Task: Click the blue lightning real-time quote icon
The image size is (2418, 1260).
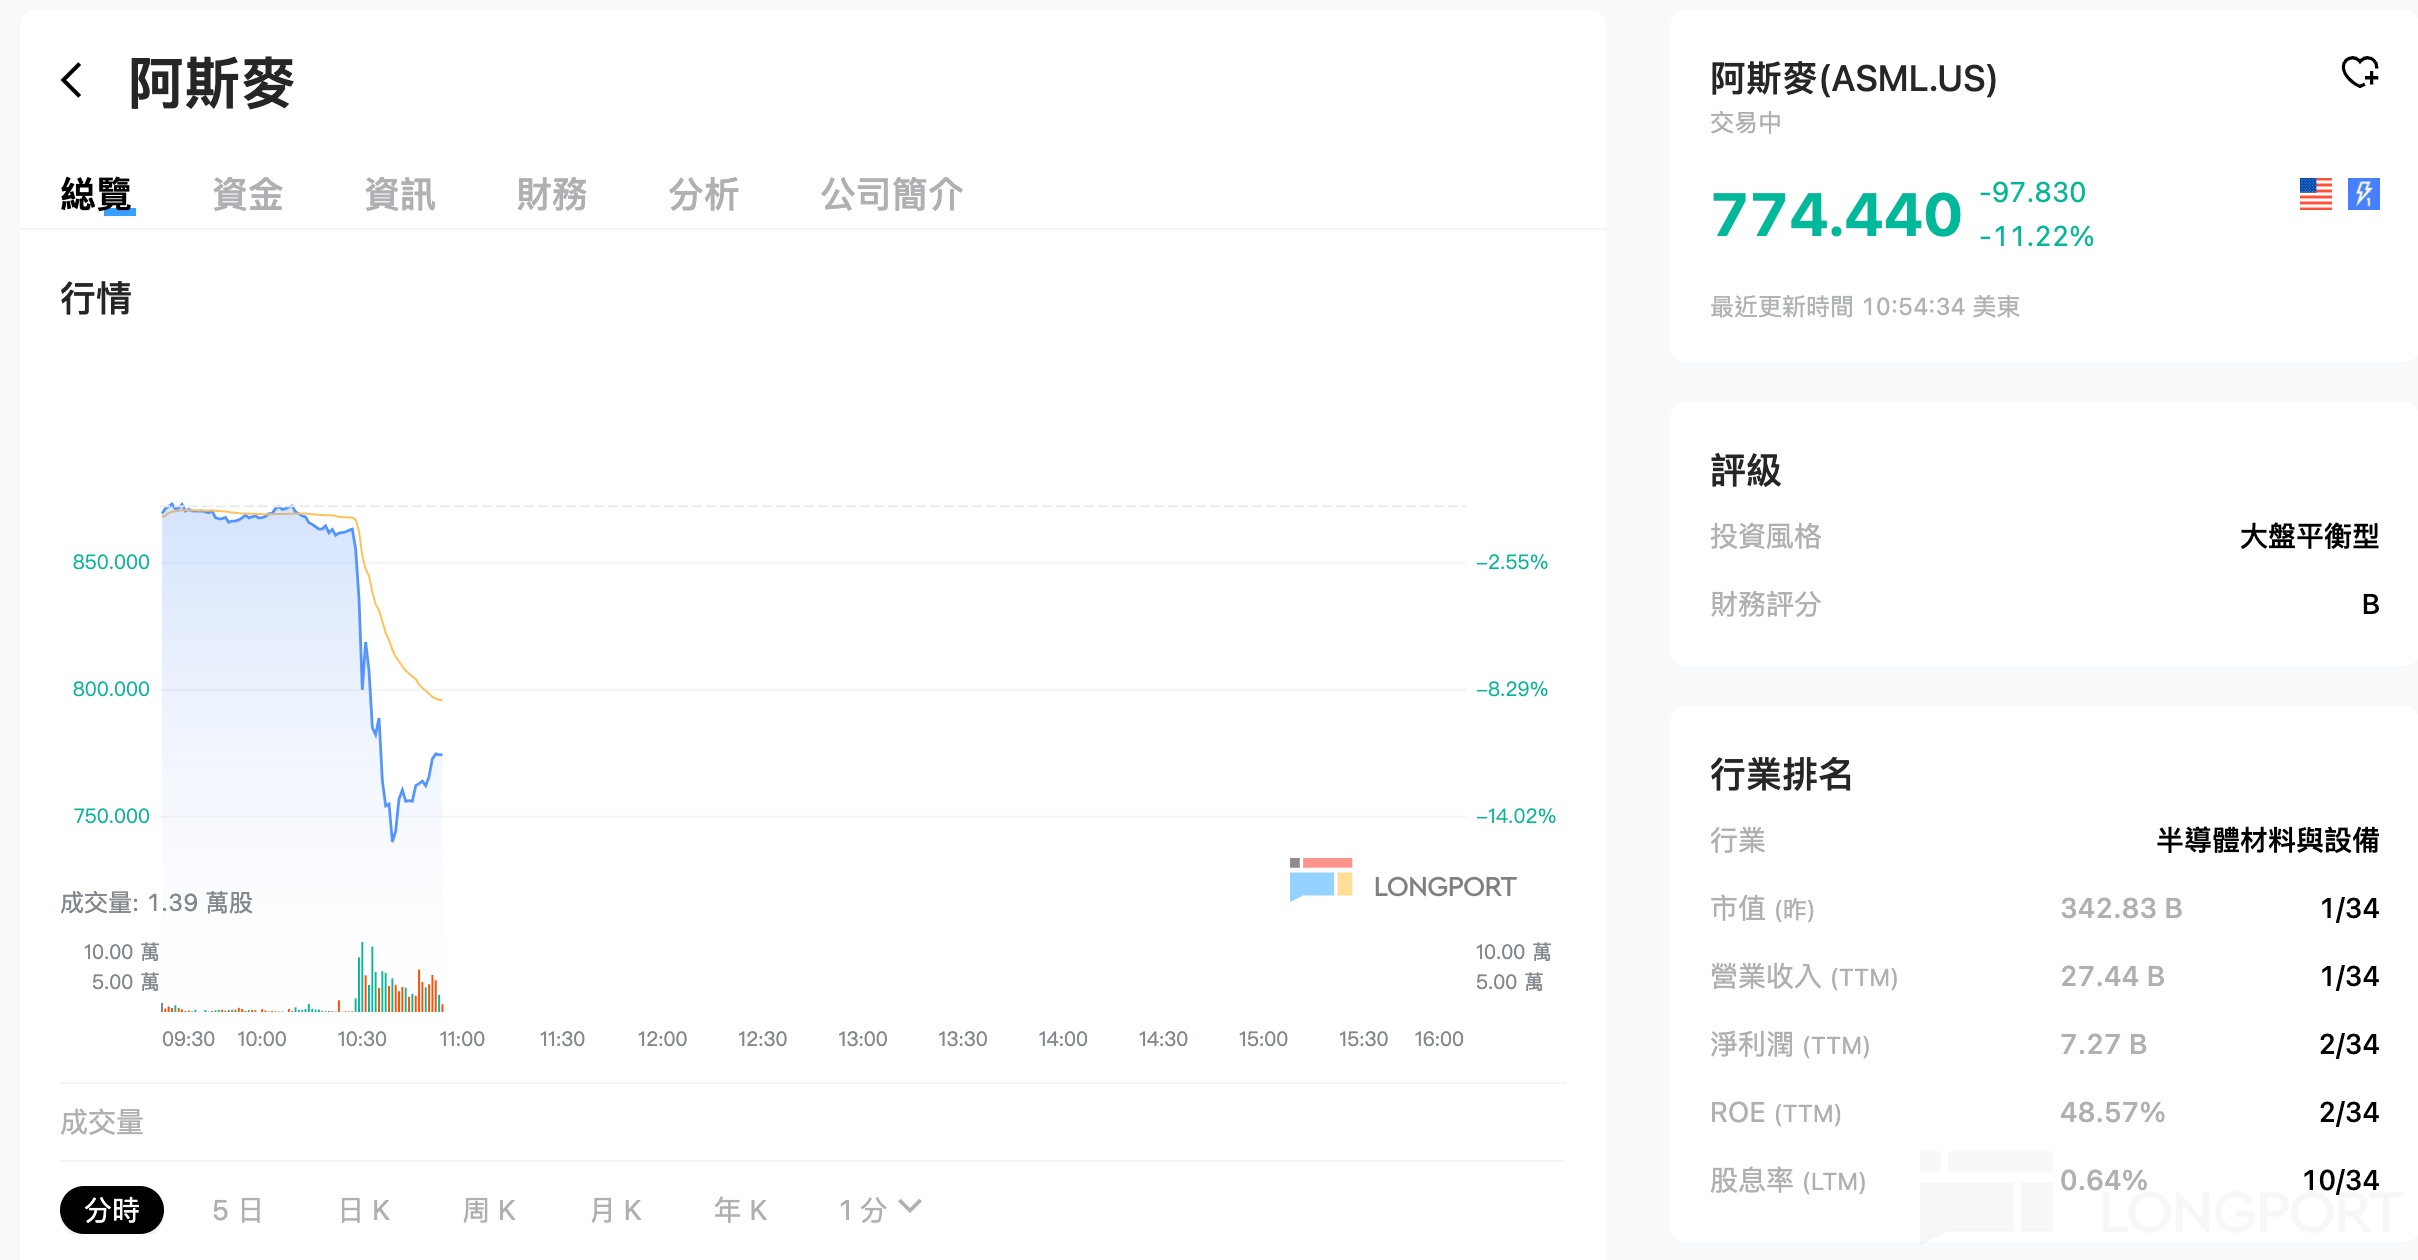Action: pos(2364,194)
